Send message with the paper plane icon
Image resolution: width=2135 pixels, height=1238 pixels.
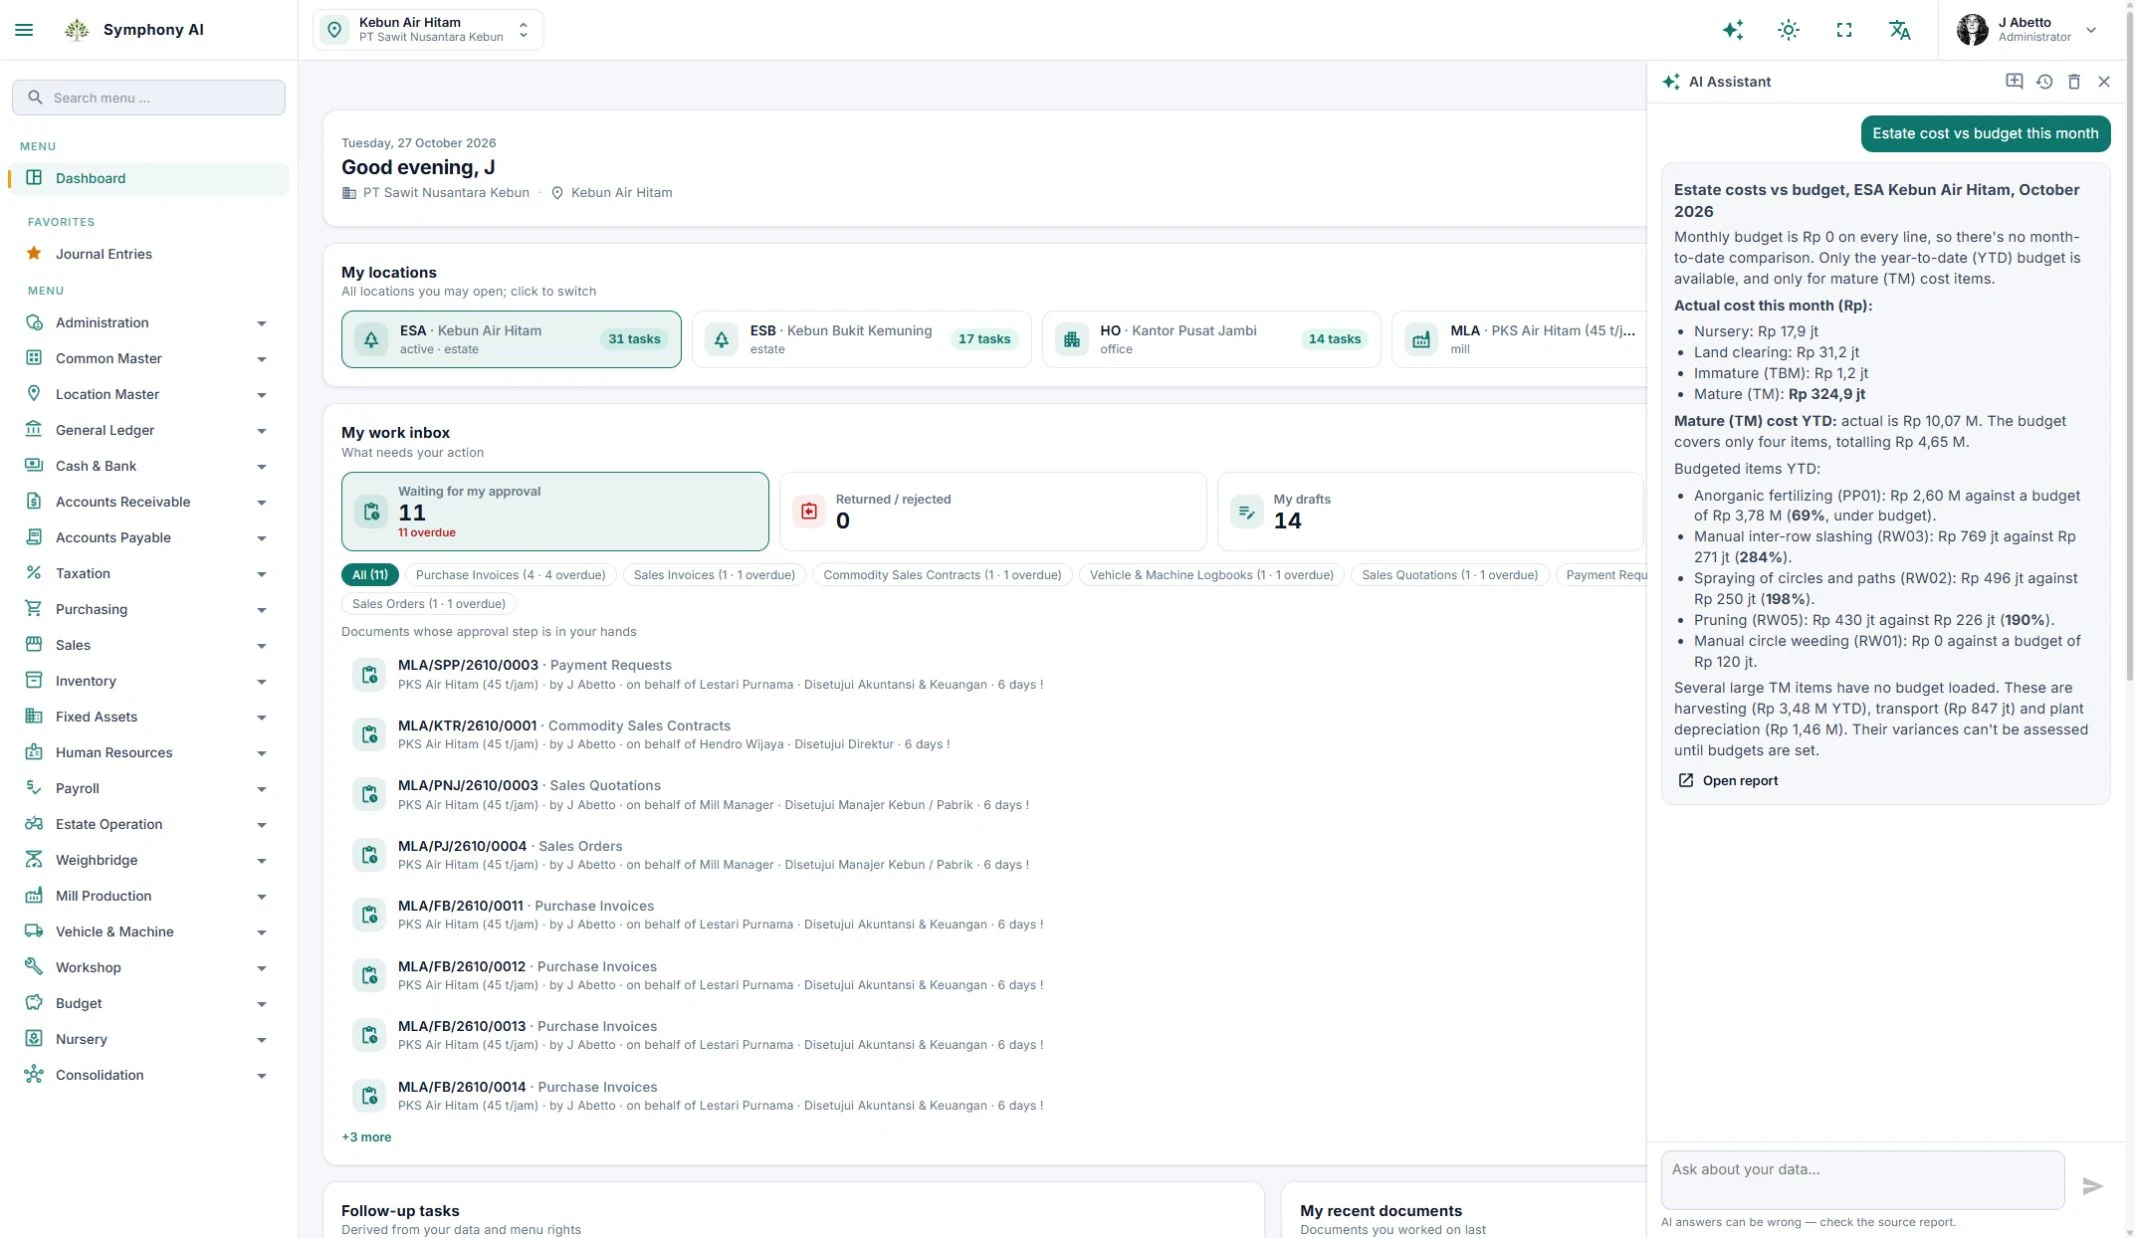click(x=2092, y=1186)
